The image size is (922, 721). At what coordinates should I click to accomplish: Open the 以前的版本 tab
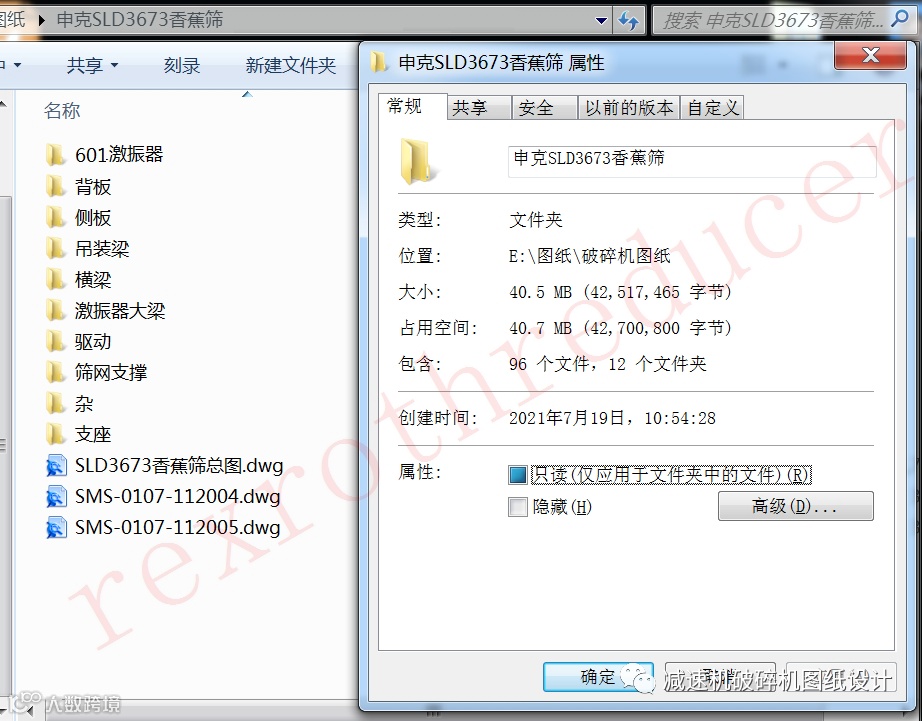(x=629, y=108)
